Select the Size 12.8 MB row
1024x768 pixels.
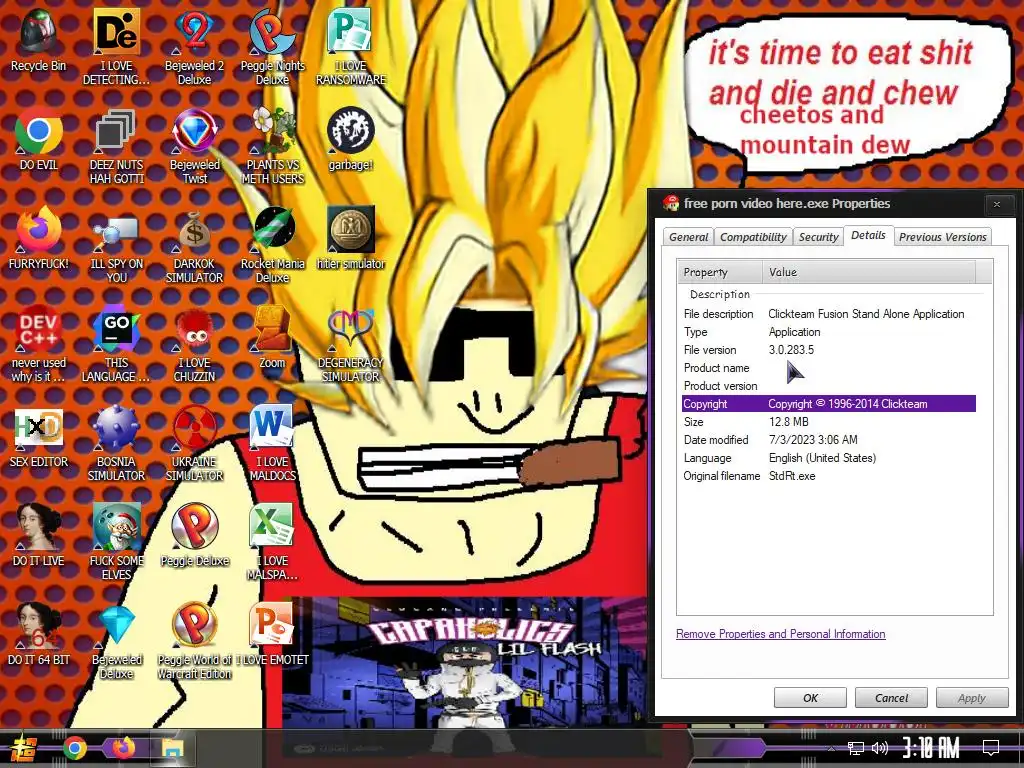(829, 421)
